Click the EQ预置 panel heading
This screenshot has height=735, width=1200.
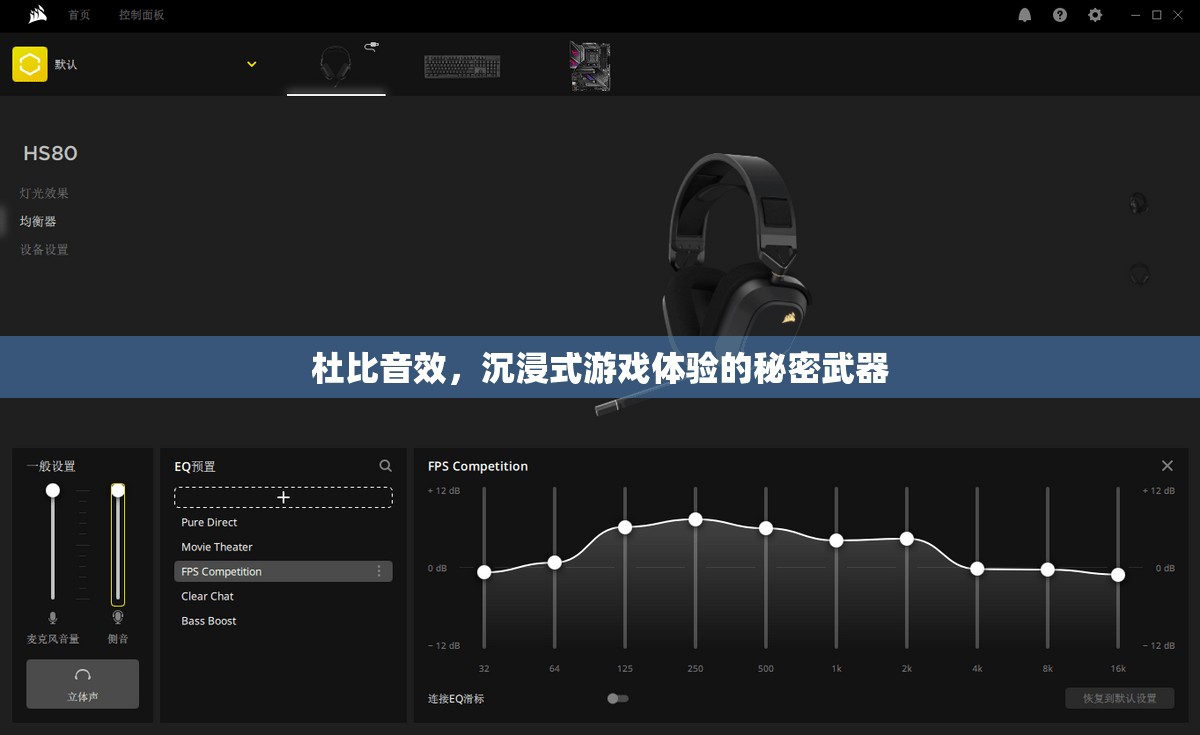click(195, 466)
